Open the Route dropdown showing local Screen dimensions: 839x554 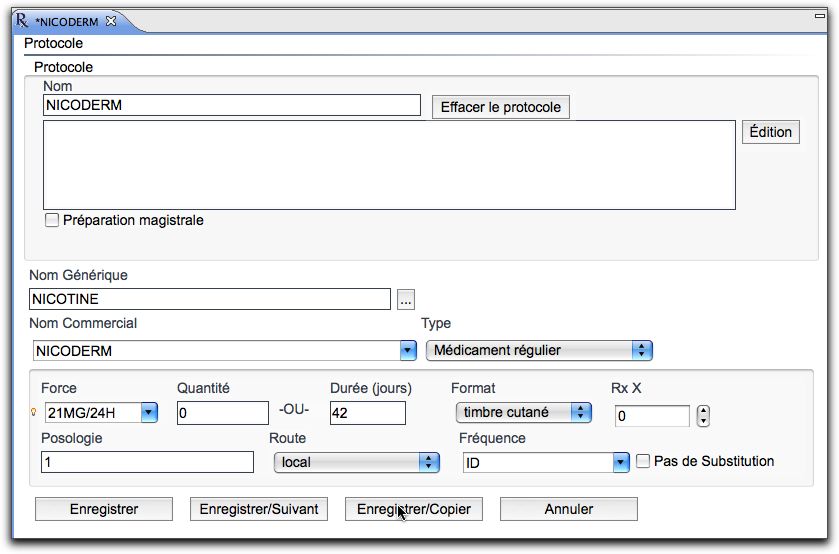pos(356,462)
